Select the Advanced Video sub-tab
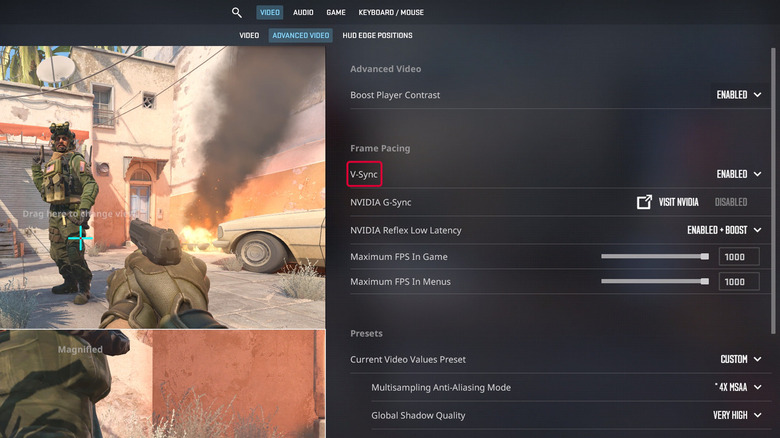The image size is (780, 438). coord(300,35)
